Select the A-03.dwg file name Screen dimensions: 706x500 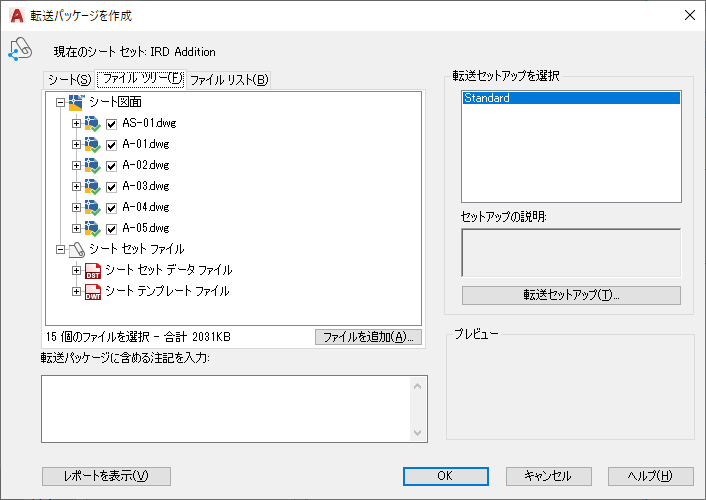(146, 186)
